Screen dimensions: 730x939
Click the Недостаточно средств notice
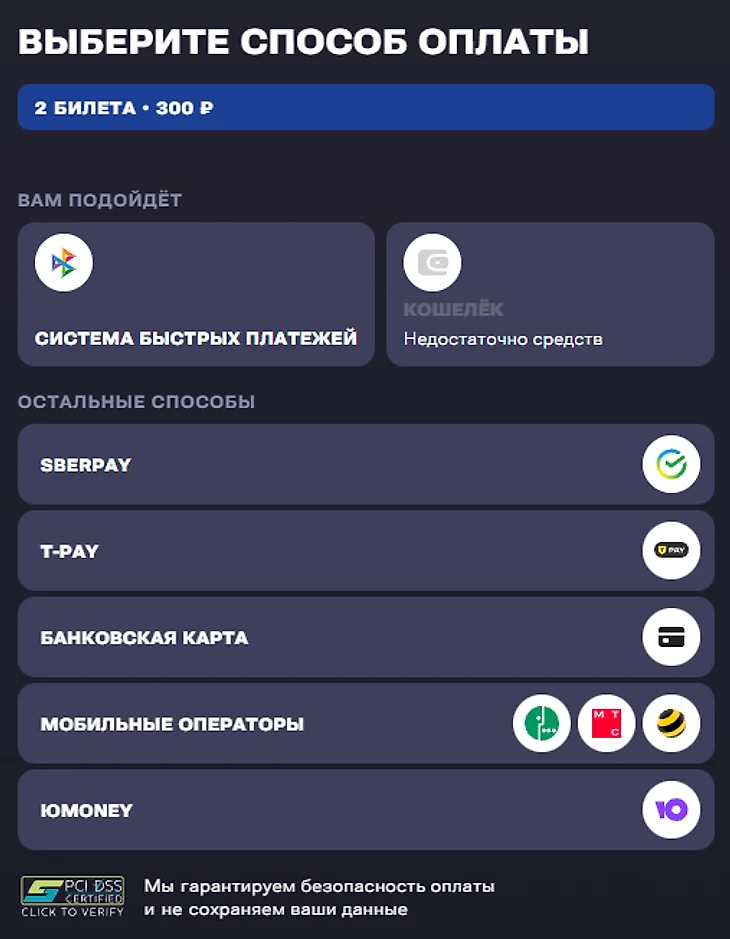click(503, 339)
